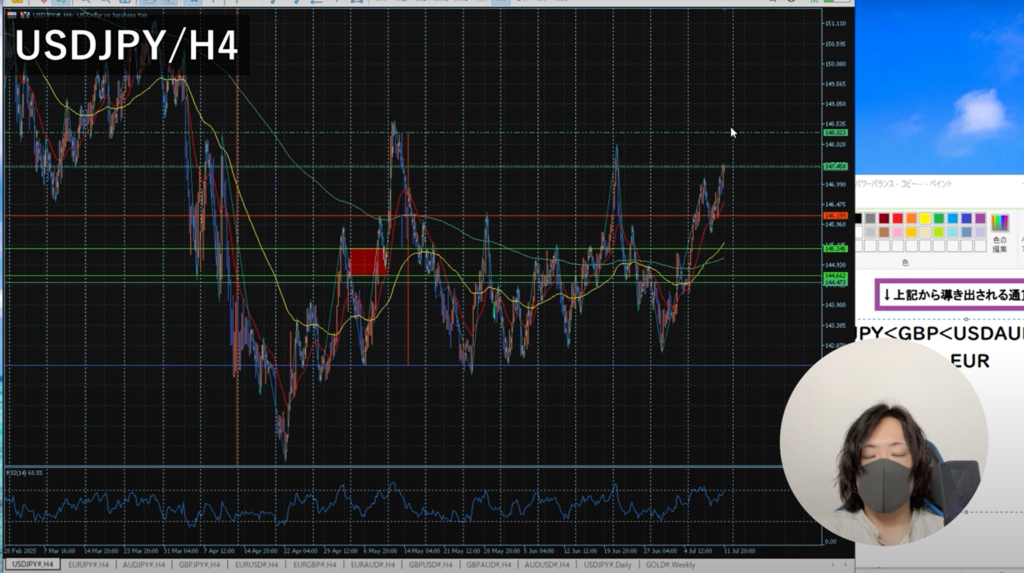This screenshot has height=573, width=1024.
Task: Select light blue swatch in Paint palette
Action: pyautogui.click(x=953, y=218)
